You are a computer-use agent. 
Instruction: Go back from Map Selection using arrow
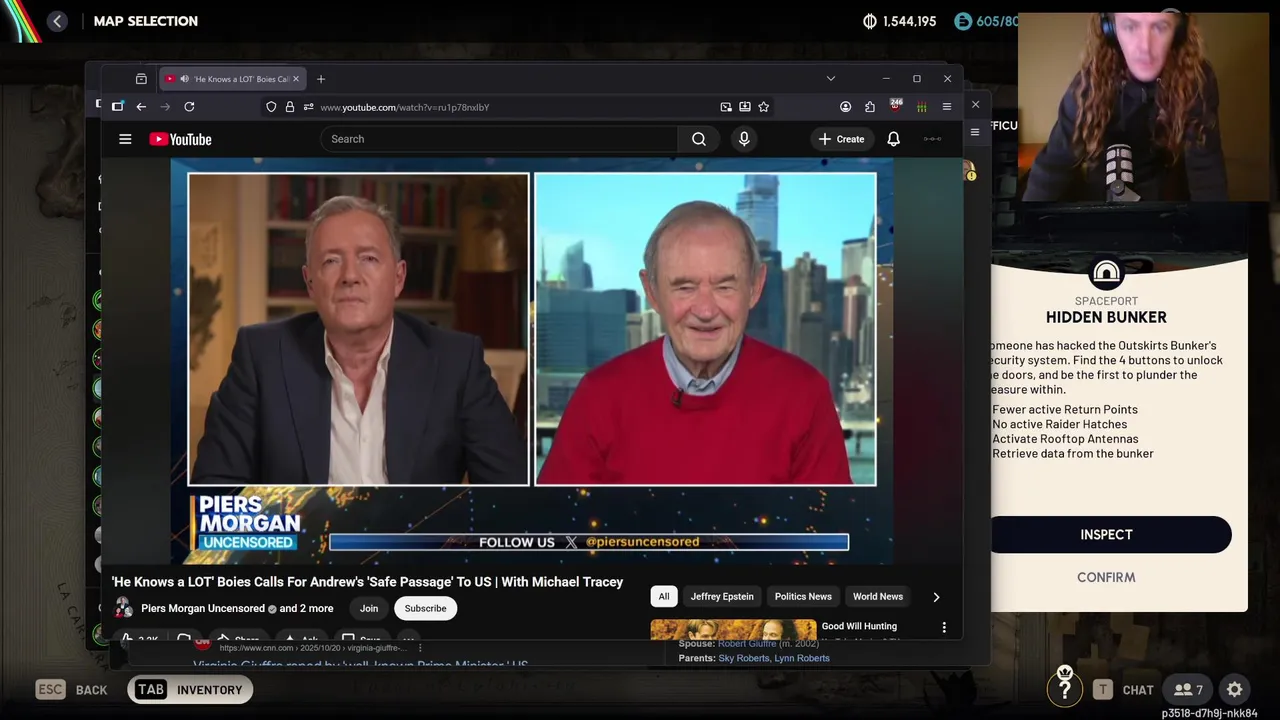pos(57,21)
